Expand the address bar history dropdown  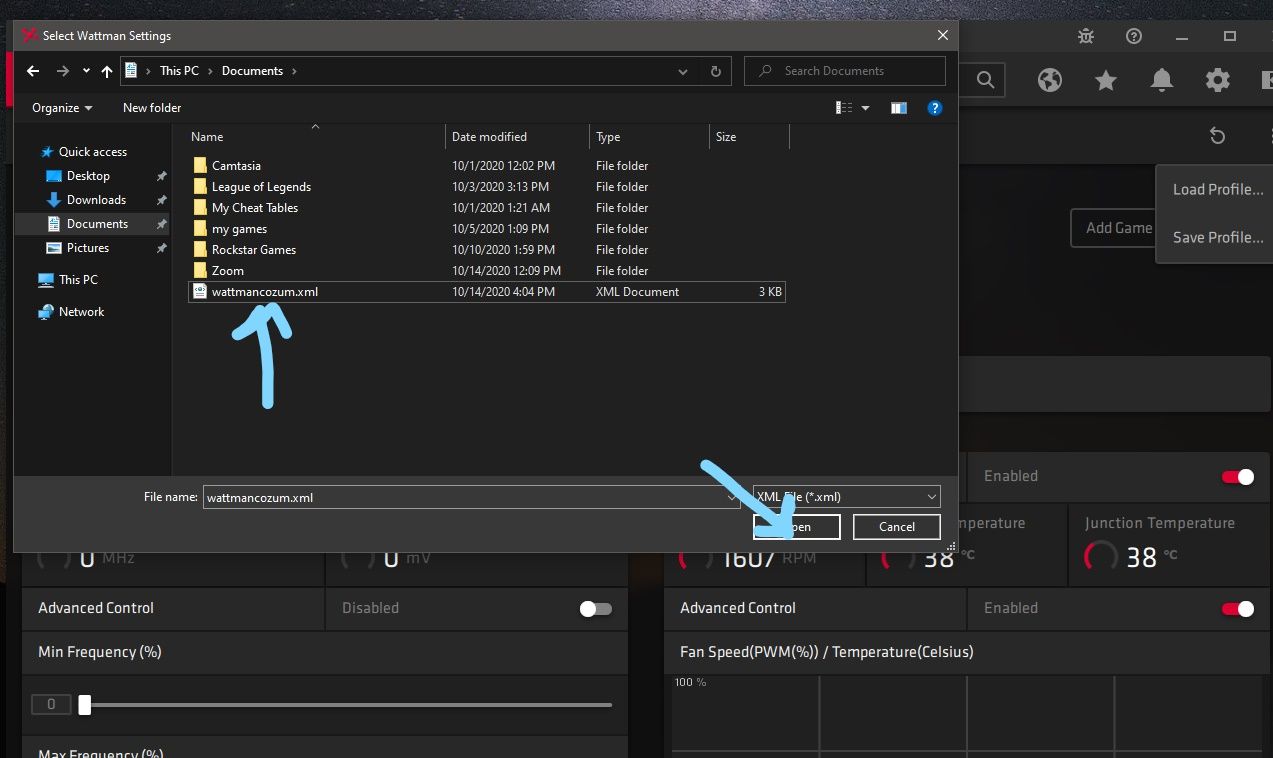coord(683,71)
